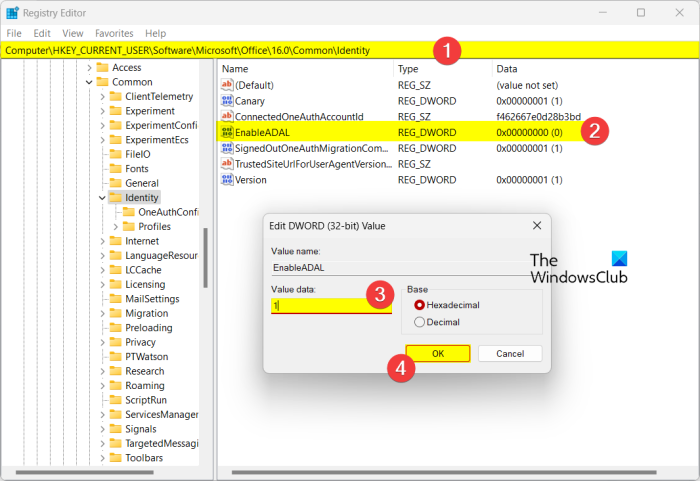Click the ClientTelemetry folder icon

click(x=116, y=96)
